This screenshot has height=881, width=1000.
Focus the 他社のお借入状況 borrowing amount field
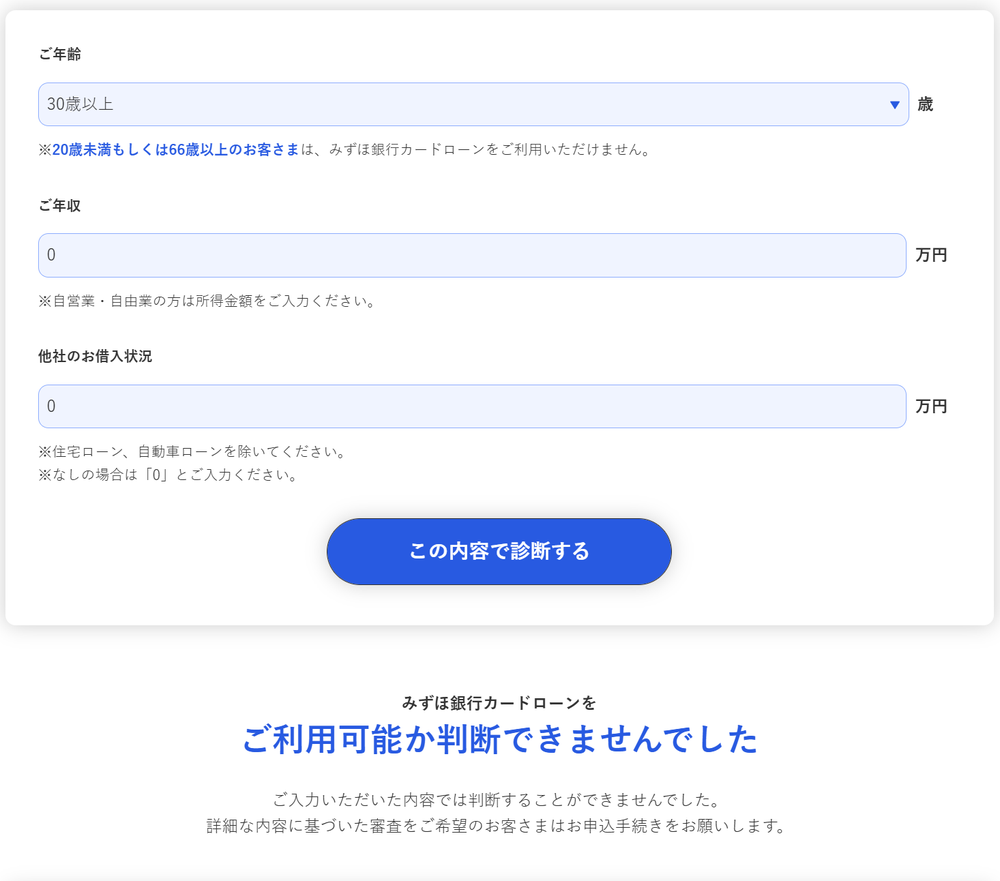pos(472,406)
